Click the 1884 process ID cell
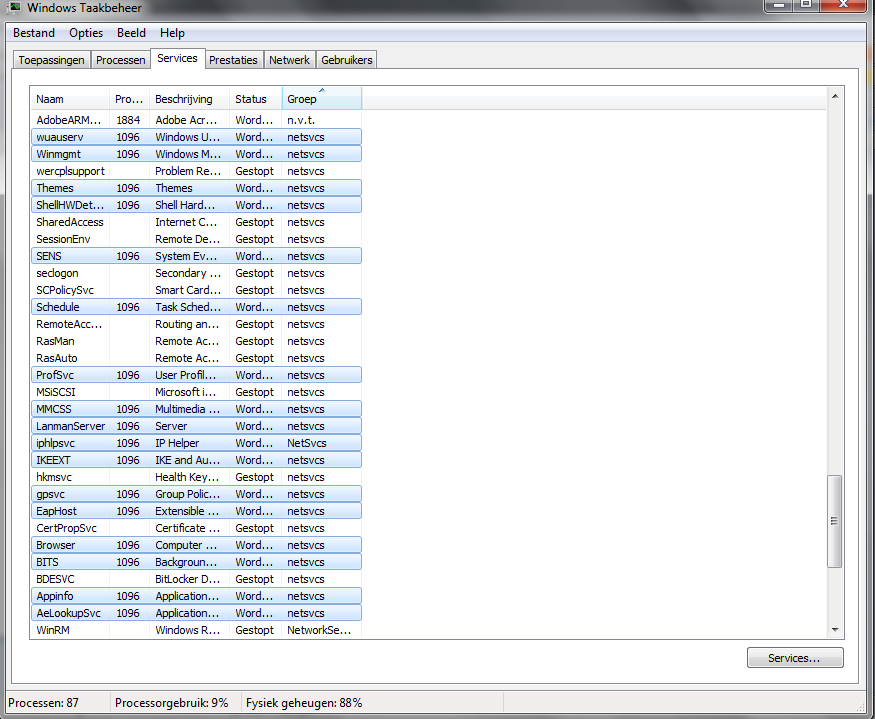Viewport: 875px width, 719px height. click(128, 120)
